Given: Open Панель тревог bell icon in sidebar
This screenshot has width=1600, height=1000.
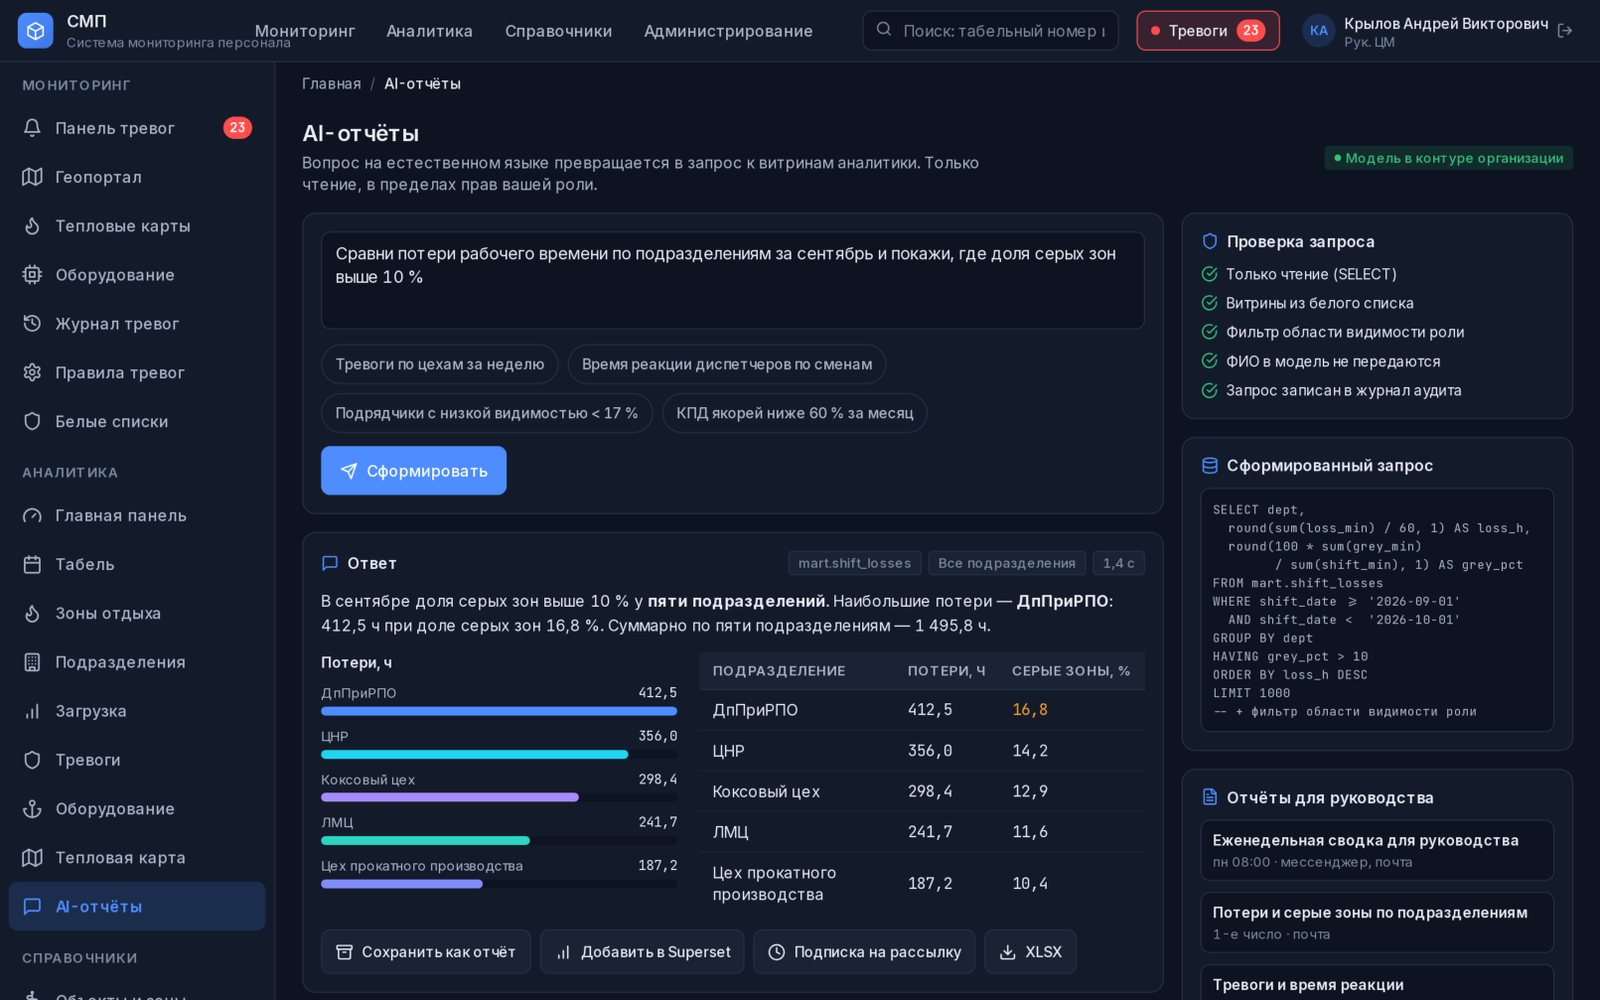Looking at the screenshot, I should (x=32, y=128).
